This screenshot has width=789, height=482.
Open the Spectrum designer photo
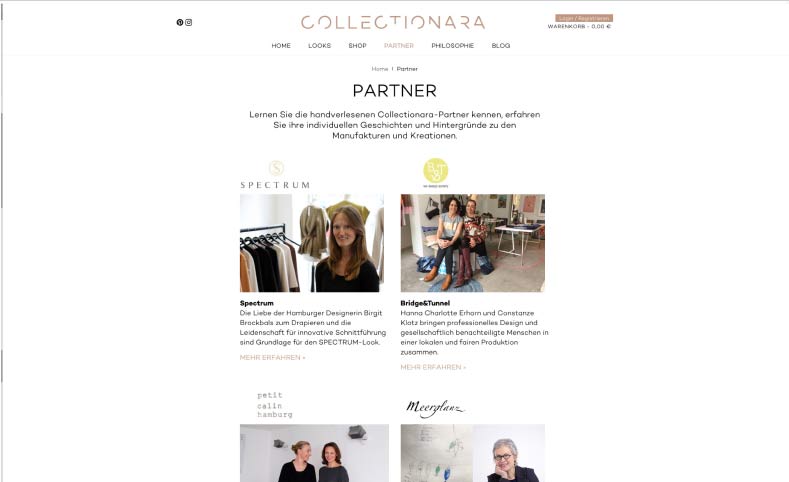click(312, 243)
